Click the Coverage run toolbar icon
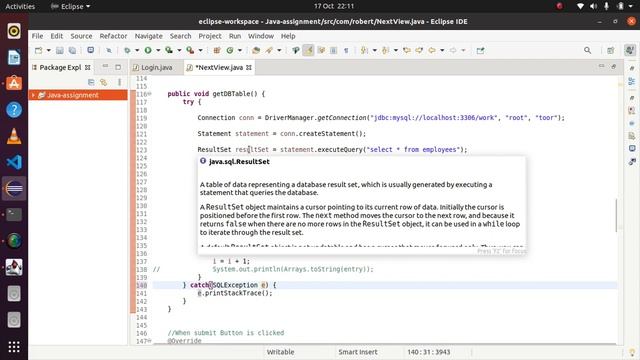 point(169,50)
